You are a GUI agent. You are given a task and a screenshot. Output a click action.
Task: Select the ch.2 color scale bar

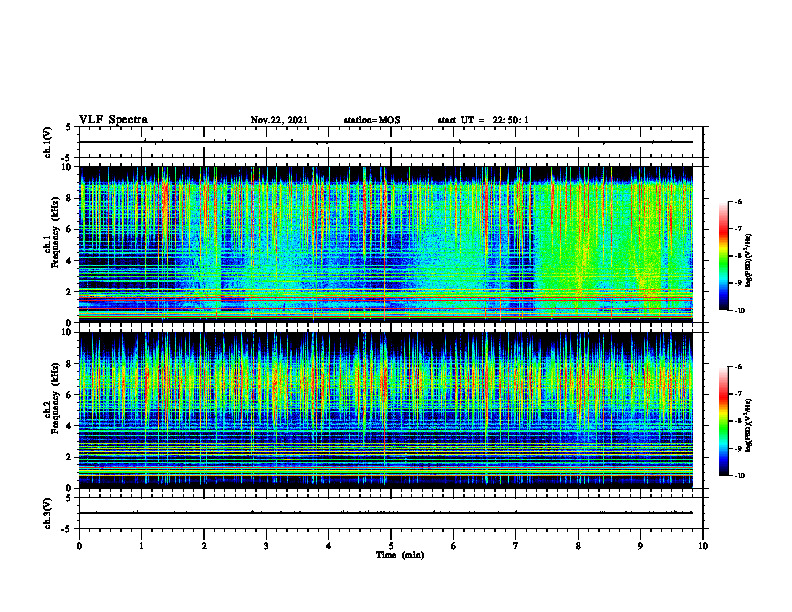(x=723, y=421)
